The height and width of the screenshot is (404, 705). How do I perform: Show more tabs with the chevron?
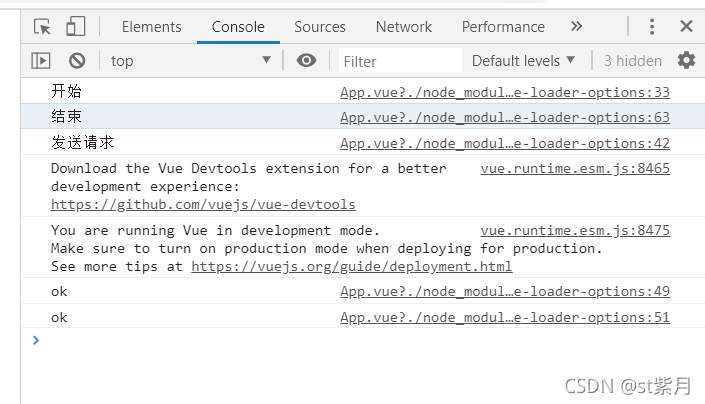coord(576,27)
